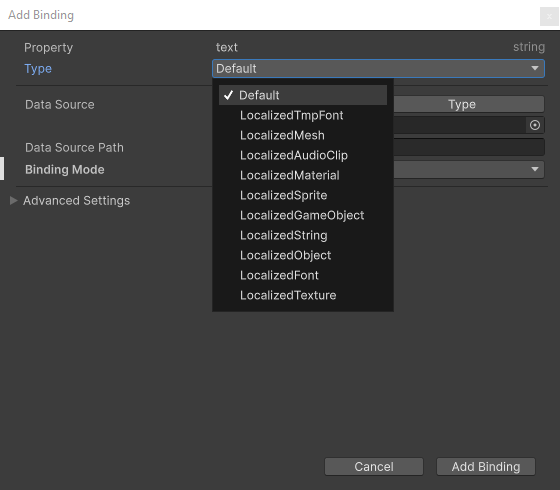Viewport: 560px width, 490px height.
Task: Choose LocalizedFont option
Action: [303, 275]
